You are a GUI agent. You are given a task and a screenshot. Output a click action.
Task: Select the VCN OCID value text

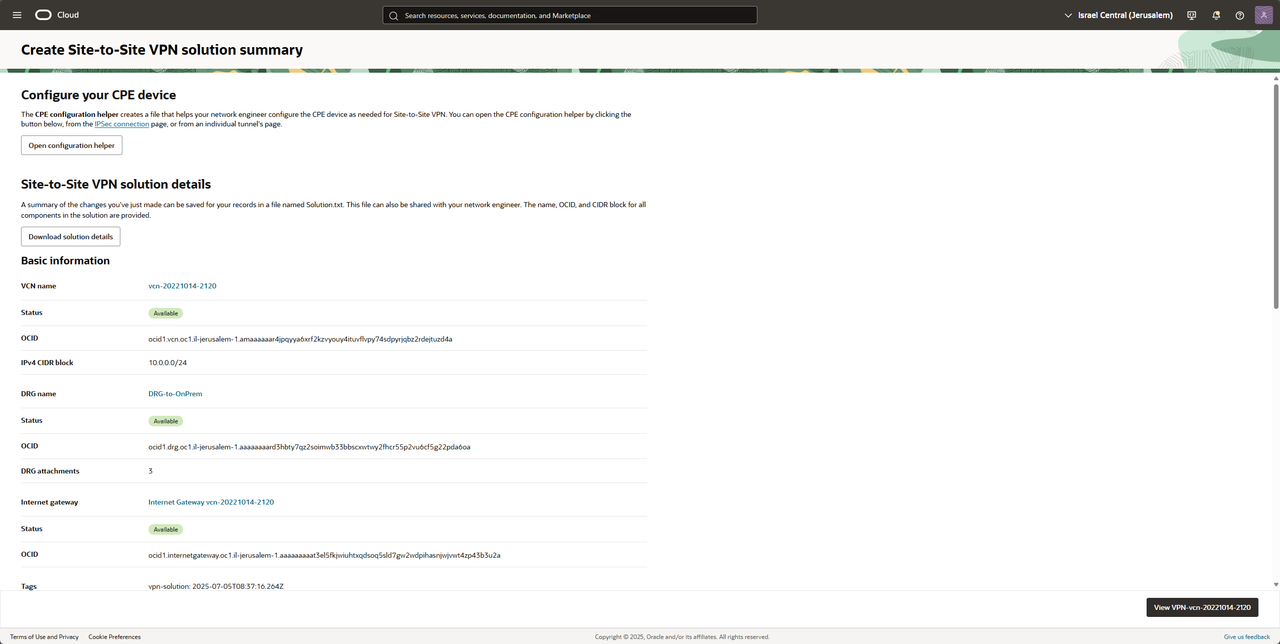(x=300, y=339)
